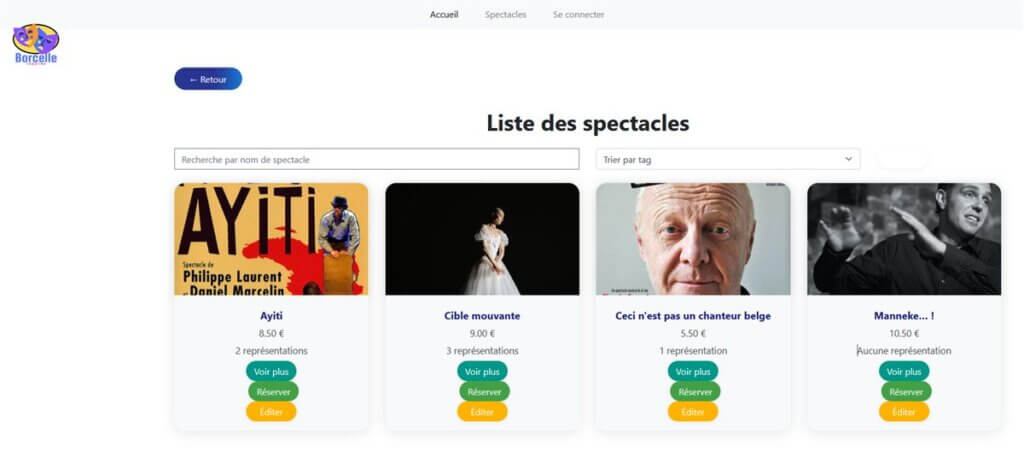Select the Cible mouvante ballerina image

click(482, 239)
